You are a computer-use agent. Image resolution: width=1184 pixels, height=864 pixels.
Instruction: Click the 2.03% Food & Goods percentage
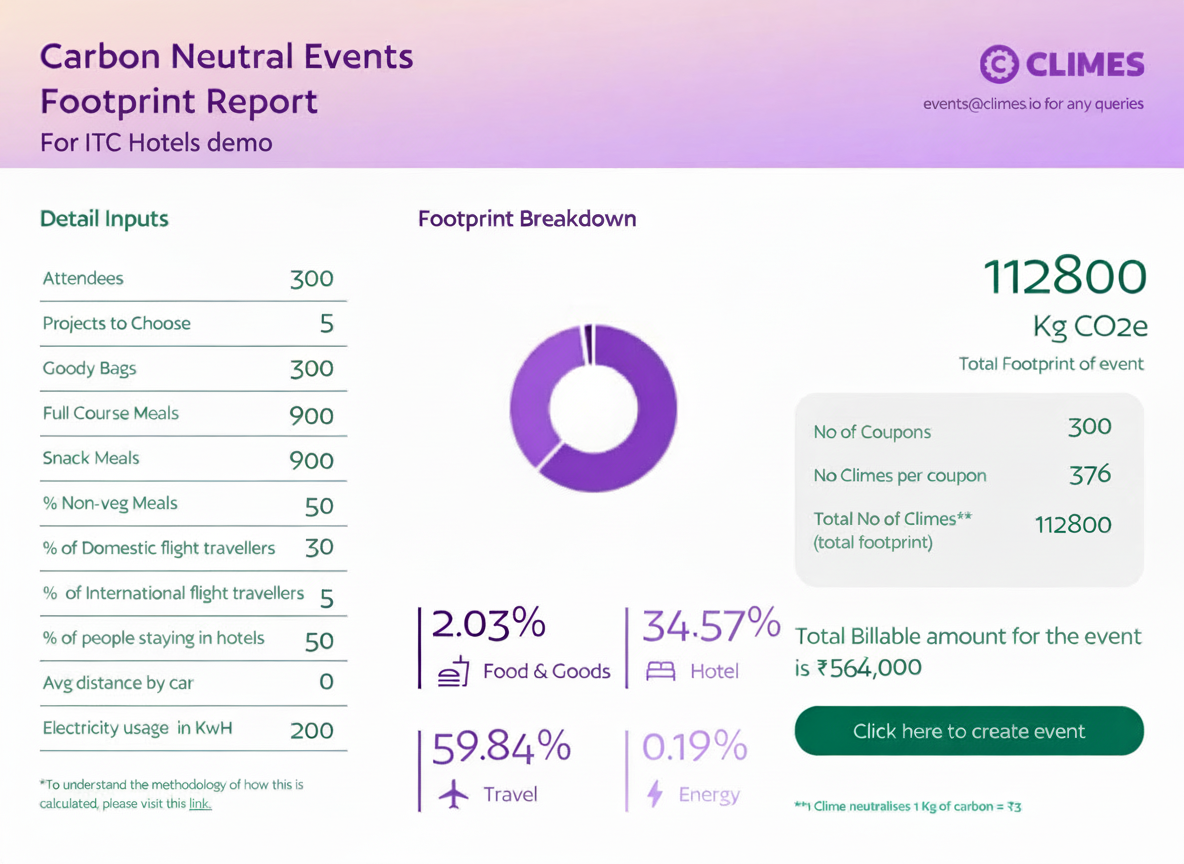coord(489,625)
